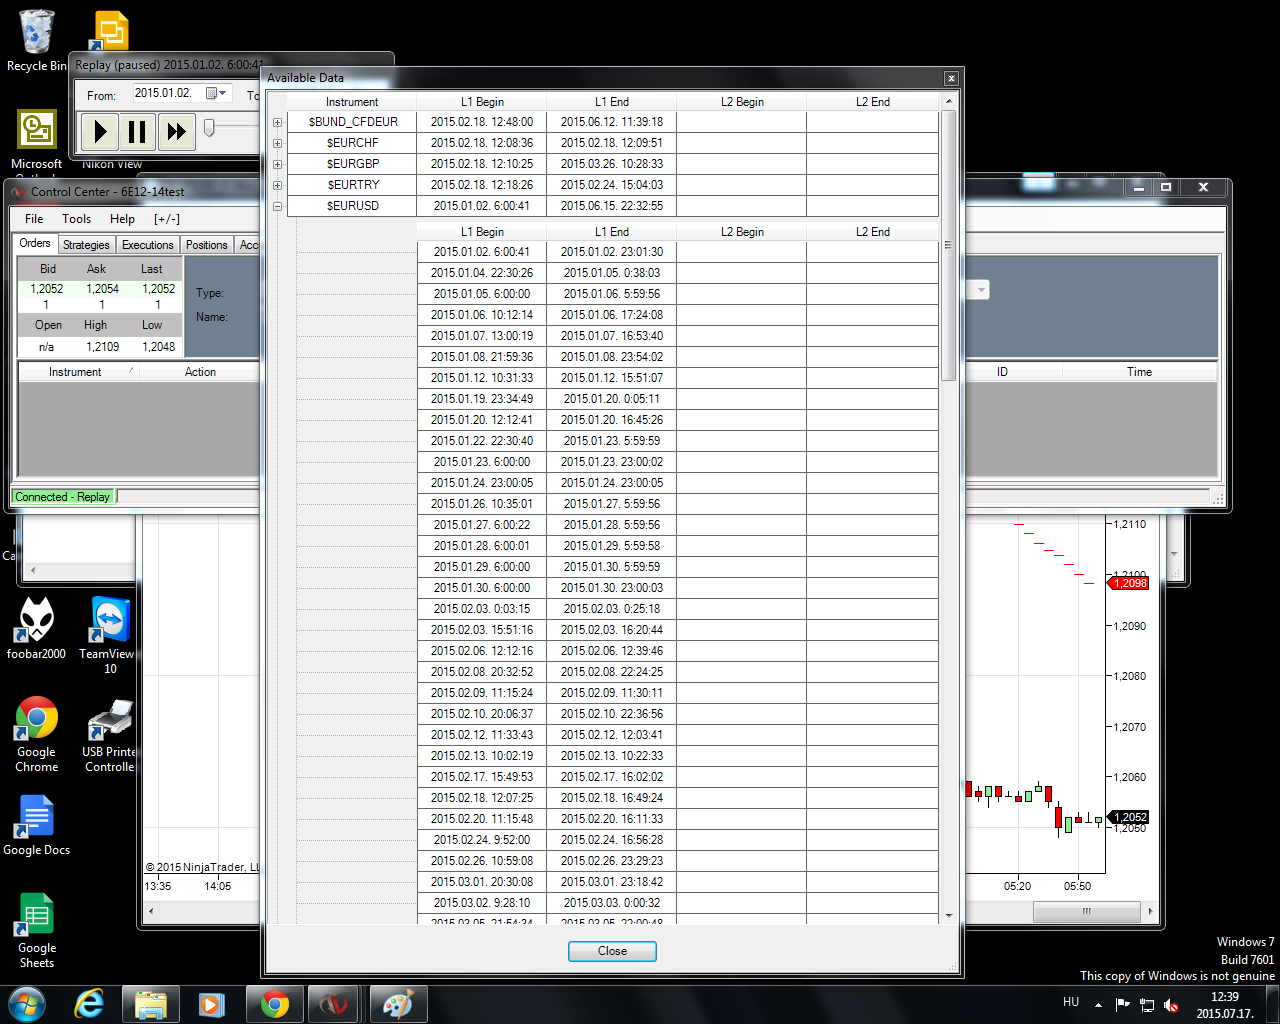
Task: Maximize the Control Center window
Action: tap(1165, 187)
